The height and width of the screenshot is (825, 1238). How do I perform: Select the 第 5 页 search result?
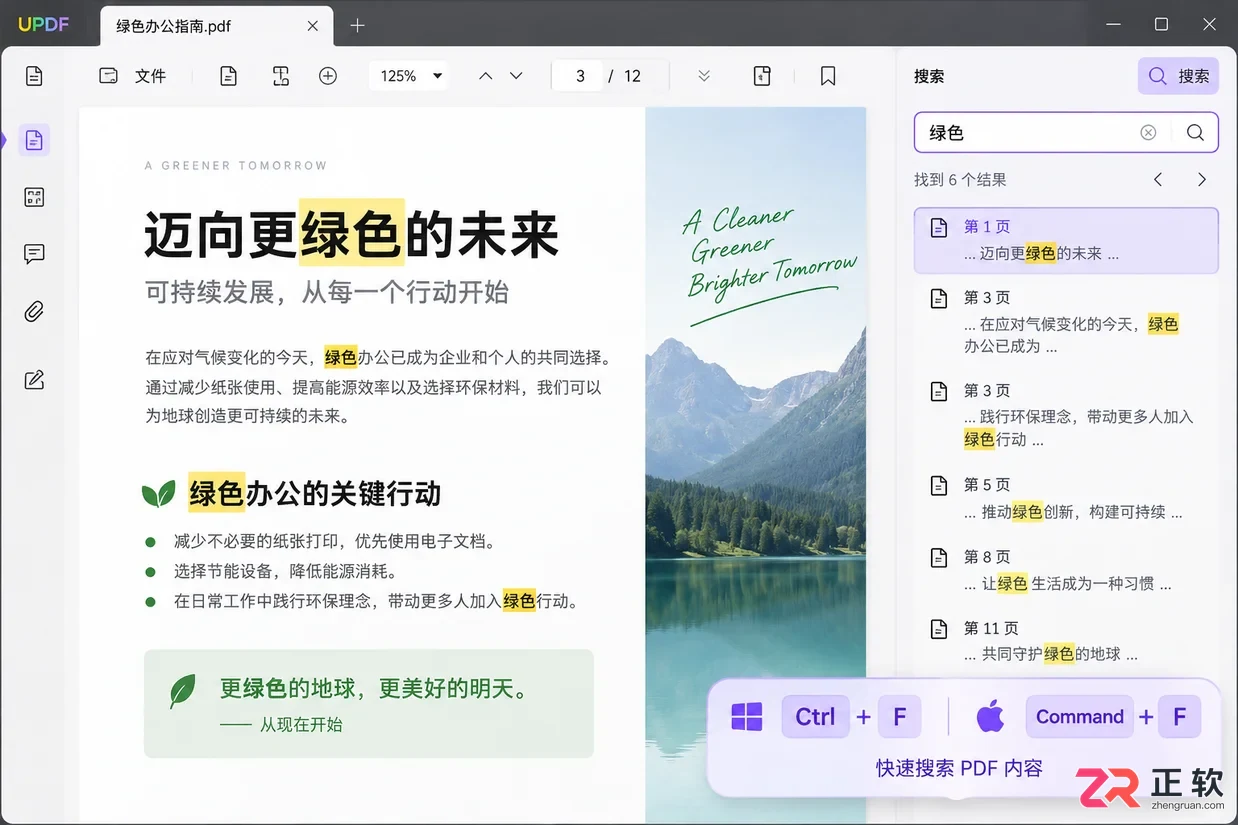point(1066,498)
